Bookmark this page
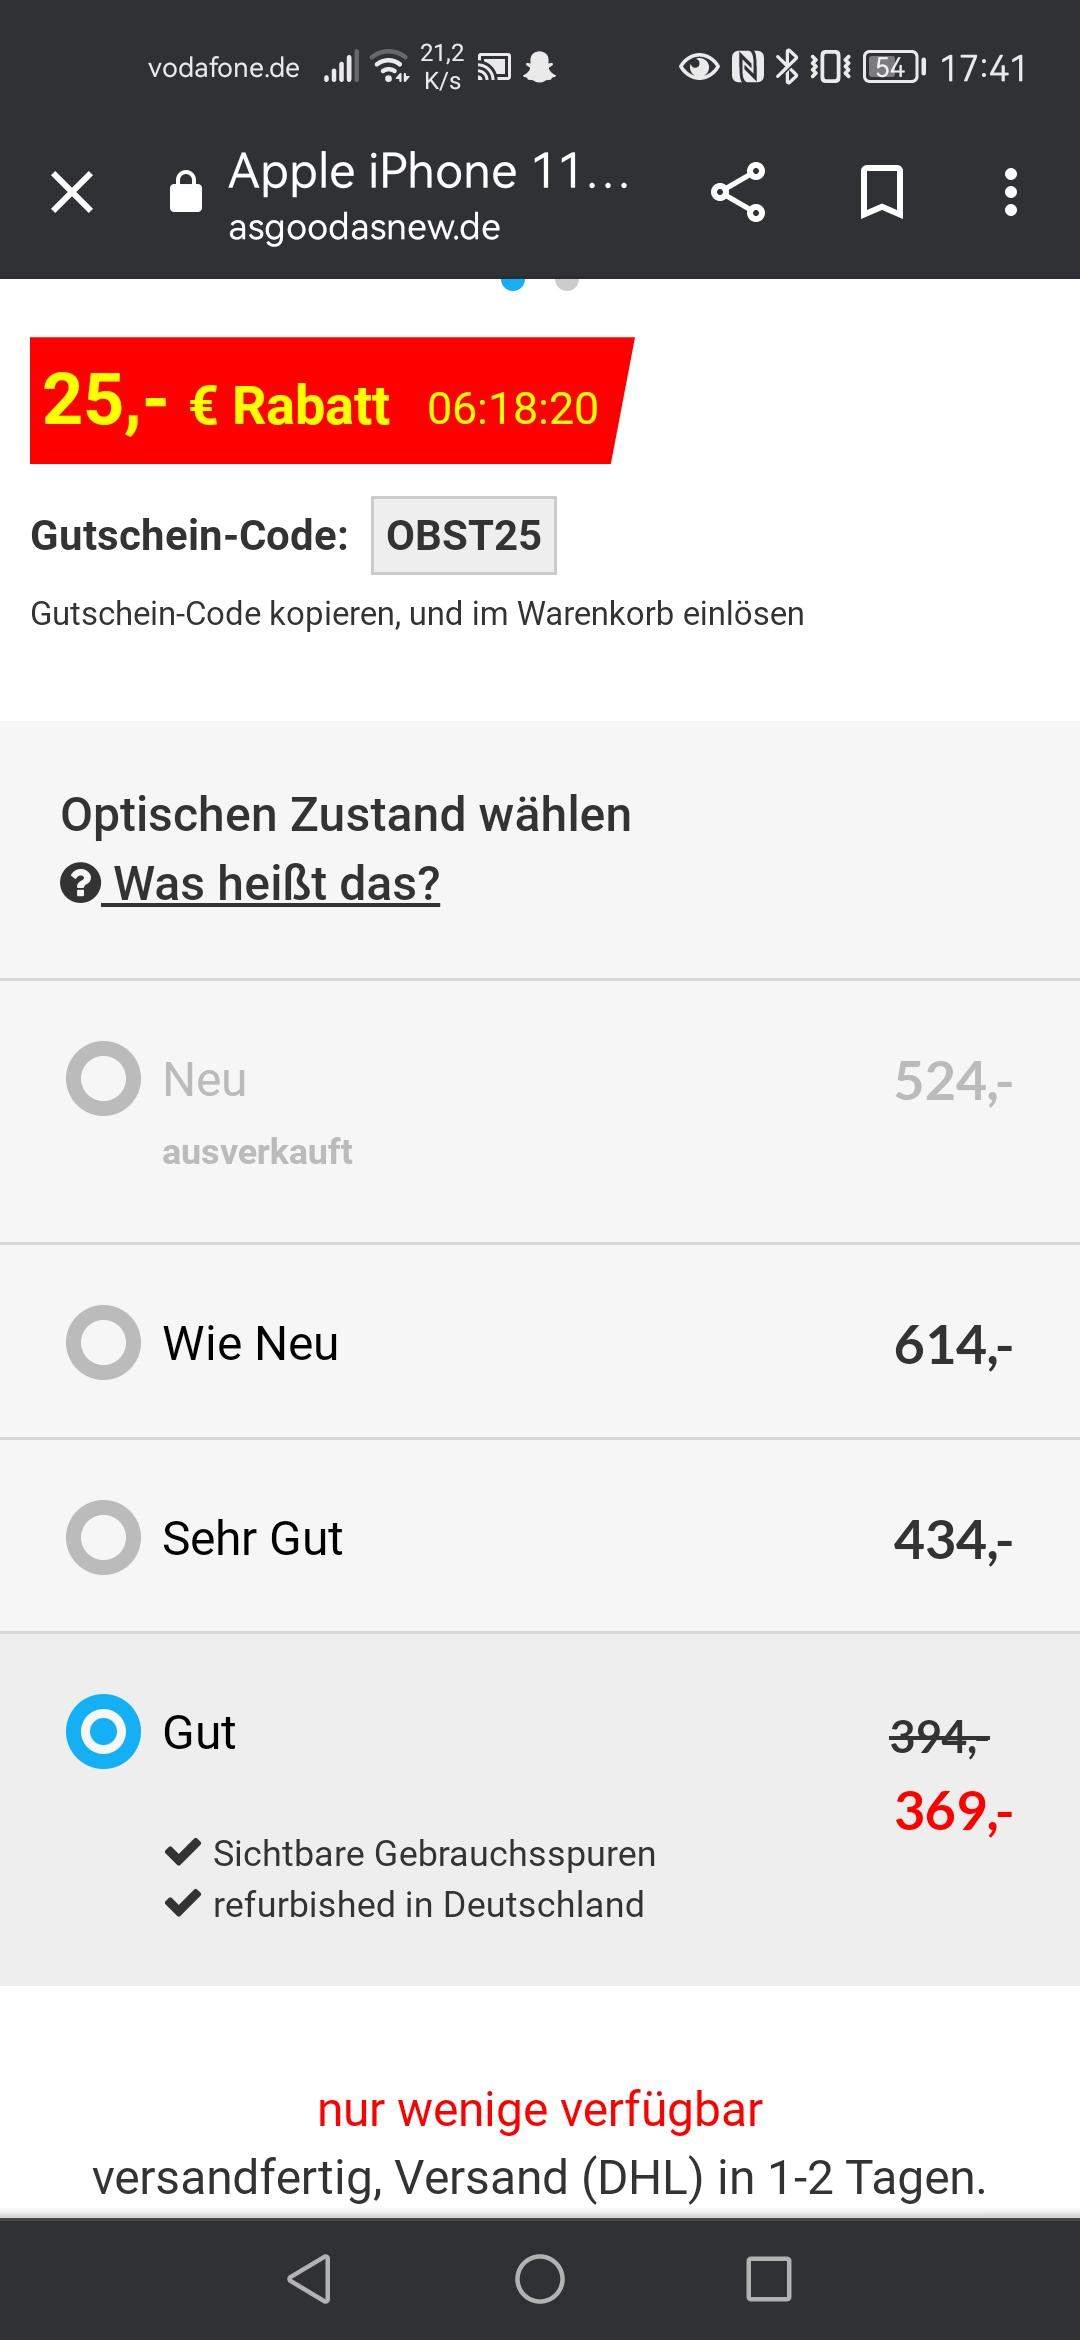This screenshot has width=1080, height=2340. click(x=881, y=192)
